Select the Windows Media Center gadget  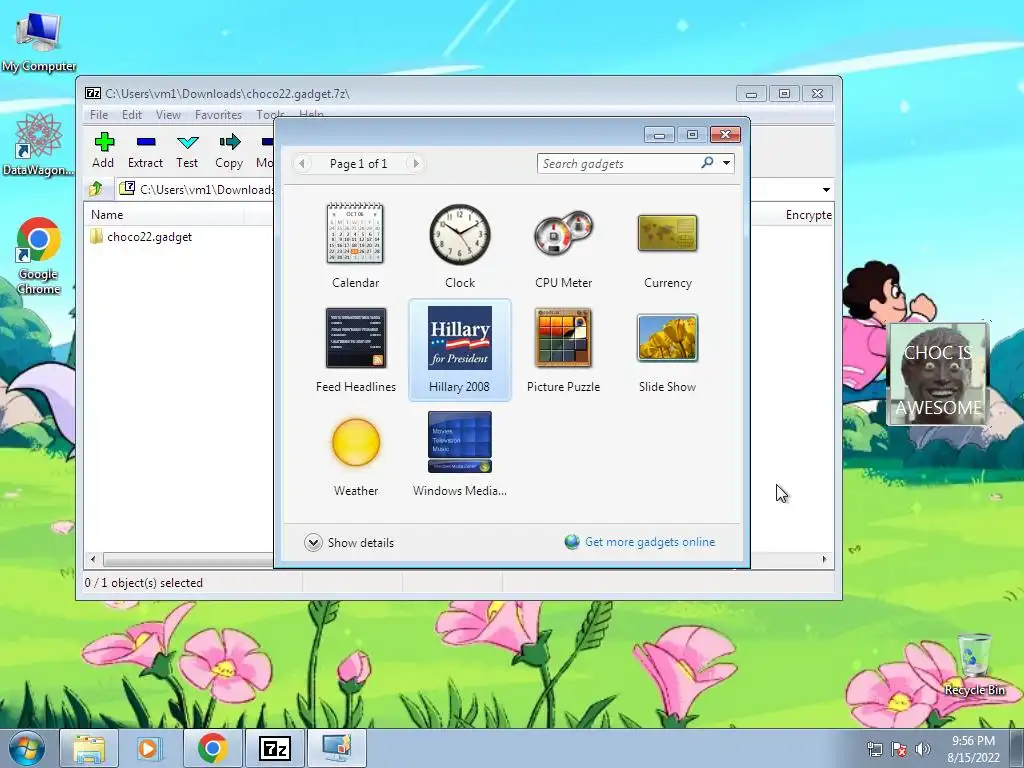(x=460, y=454)
